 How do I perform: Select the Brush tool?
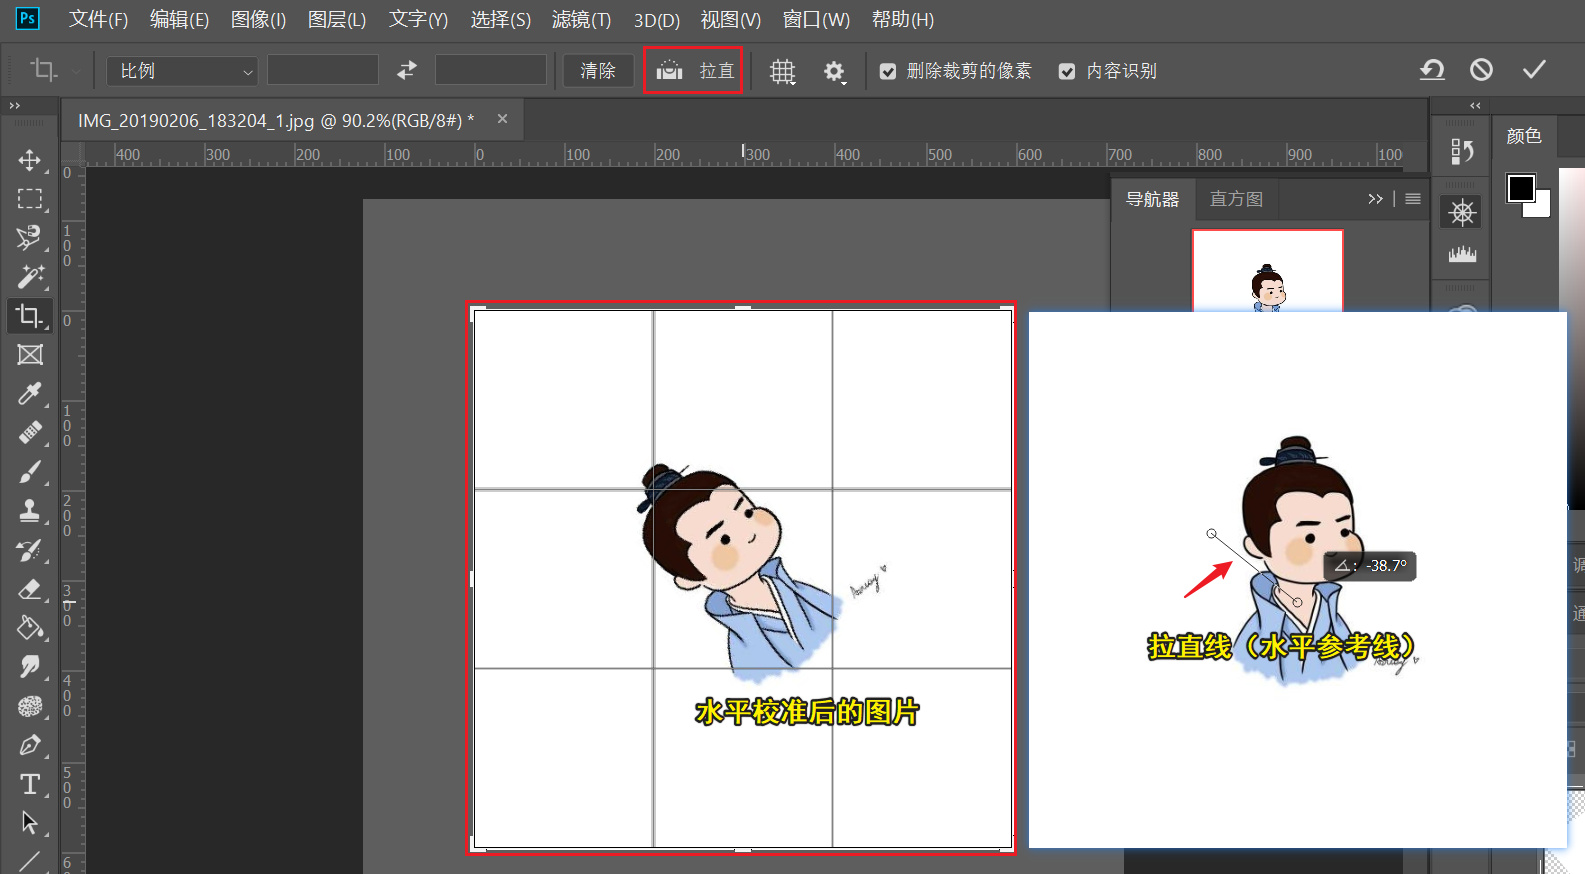pyautogui.click(x=30, y=472)
